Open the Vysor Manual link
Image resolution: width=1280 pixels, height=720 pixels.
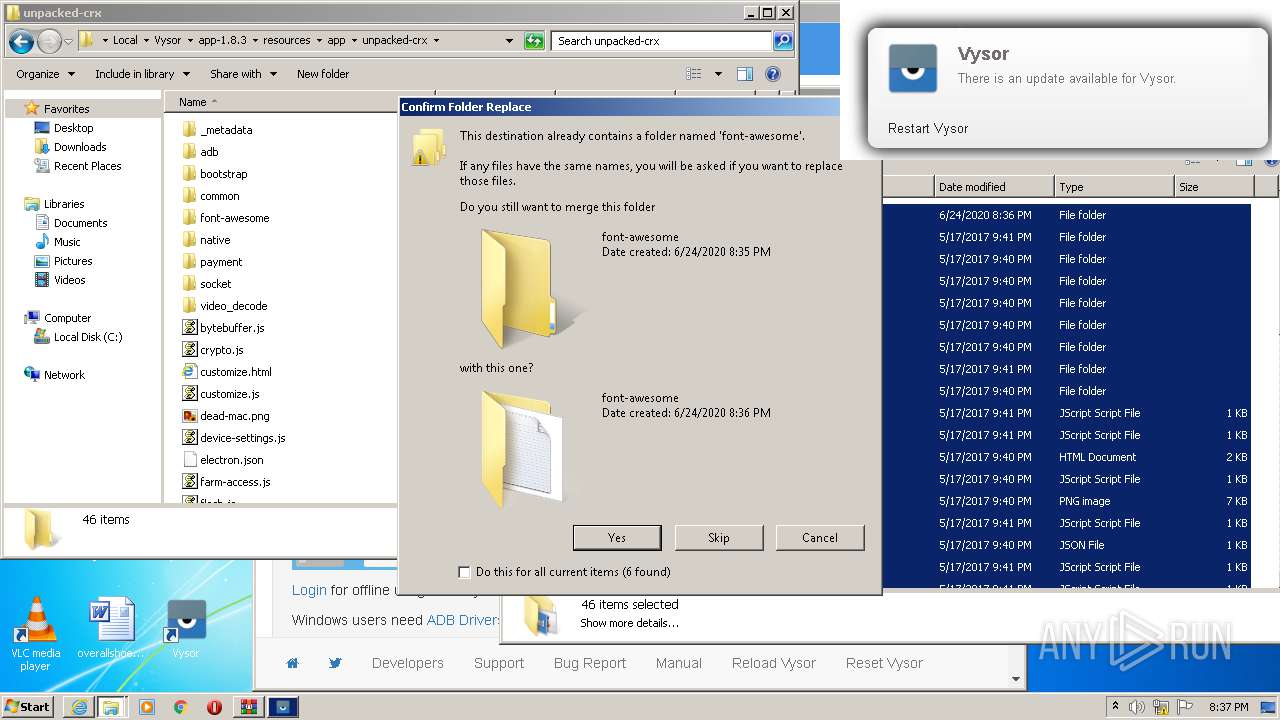coord(679,663)
